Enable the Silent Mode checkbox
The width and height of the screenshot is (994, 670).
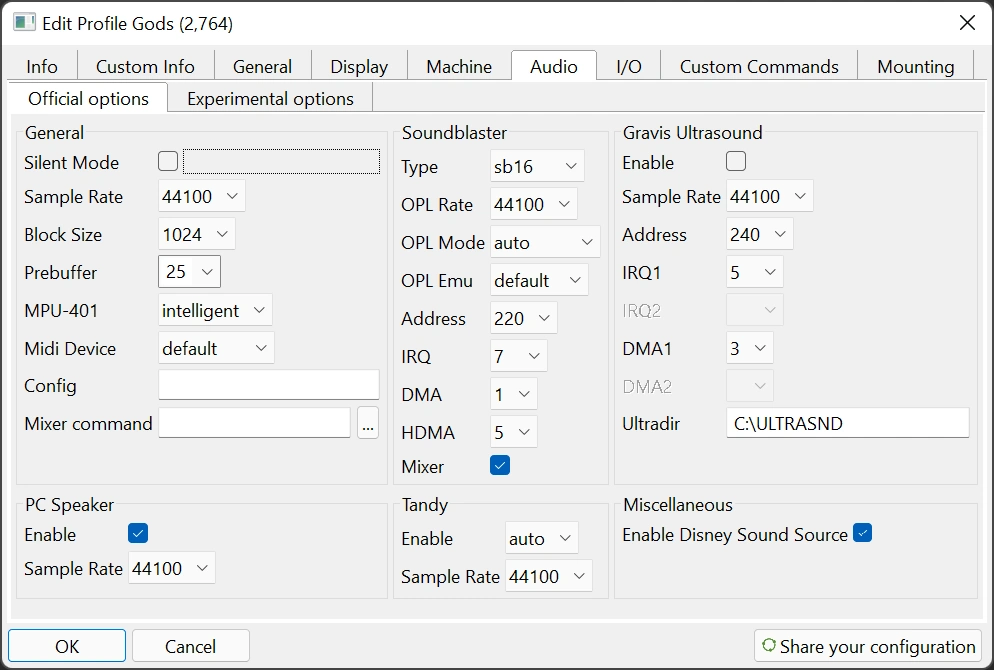pos(168,161)
